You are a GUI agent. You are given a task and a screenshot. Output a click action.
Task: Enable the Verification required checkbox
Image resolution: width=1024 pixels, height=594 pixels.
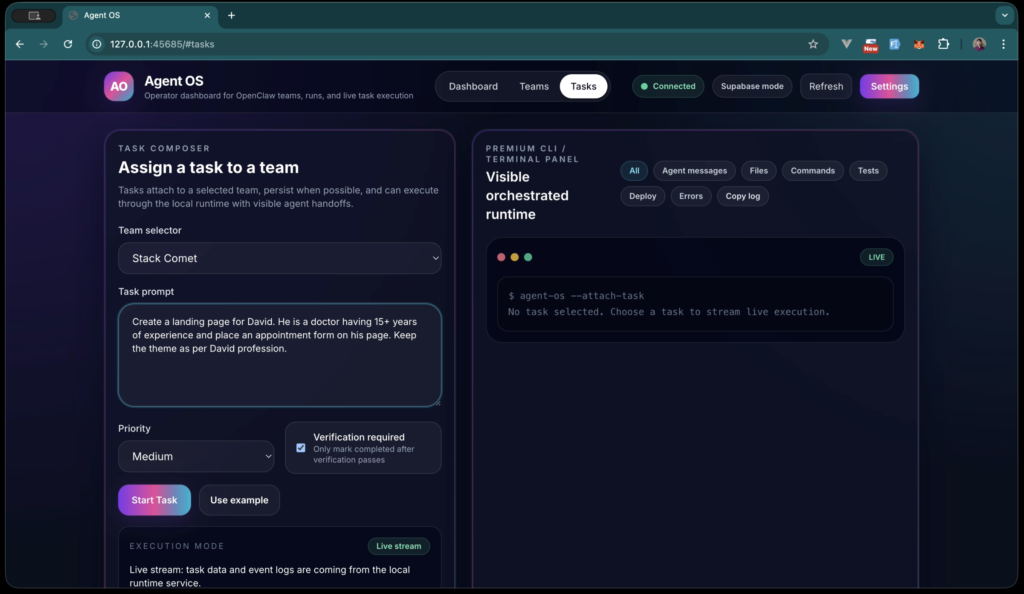[301, 447]
